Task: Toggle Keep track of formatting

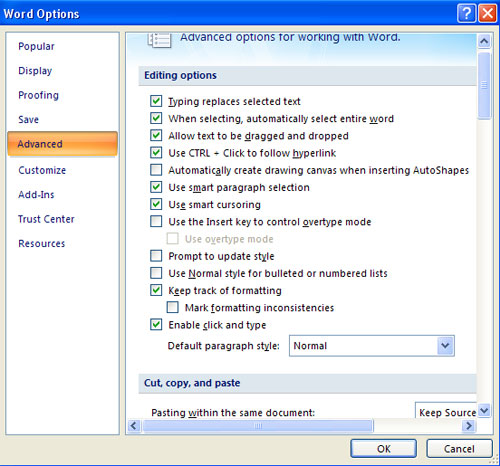Action: pos(156,290)
